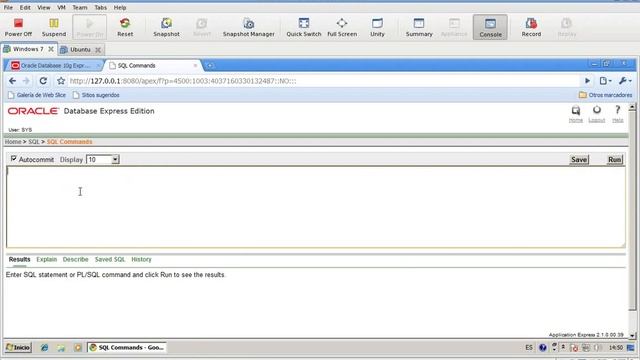The height and width of the screenshot is (360, 640).
Task: Click the browser Go arrow button
Action: (x=587, y=81)
